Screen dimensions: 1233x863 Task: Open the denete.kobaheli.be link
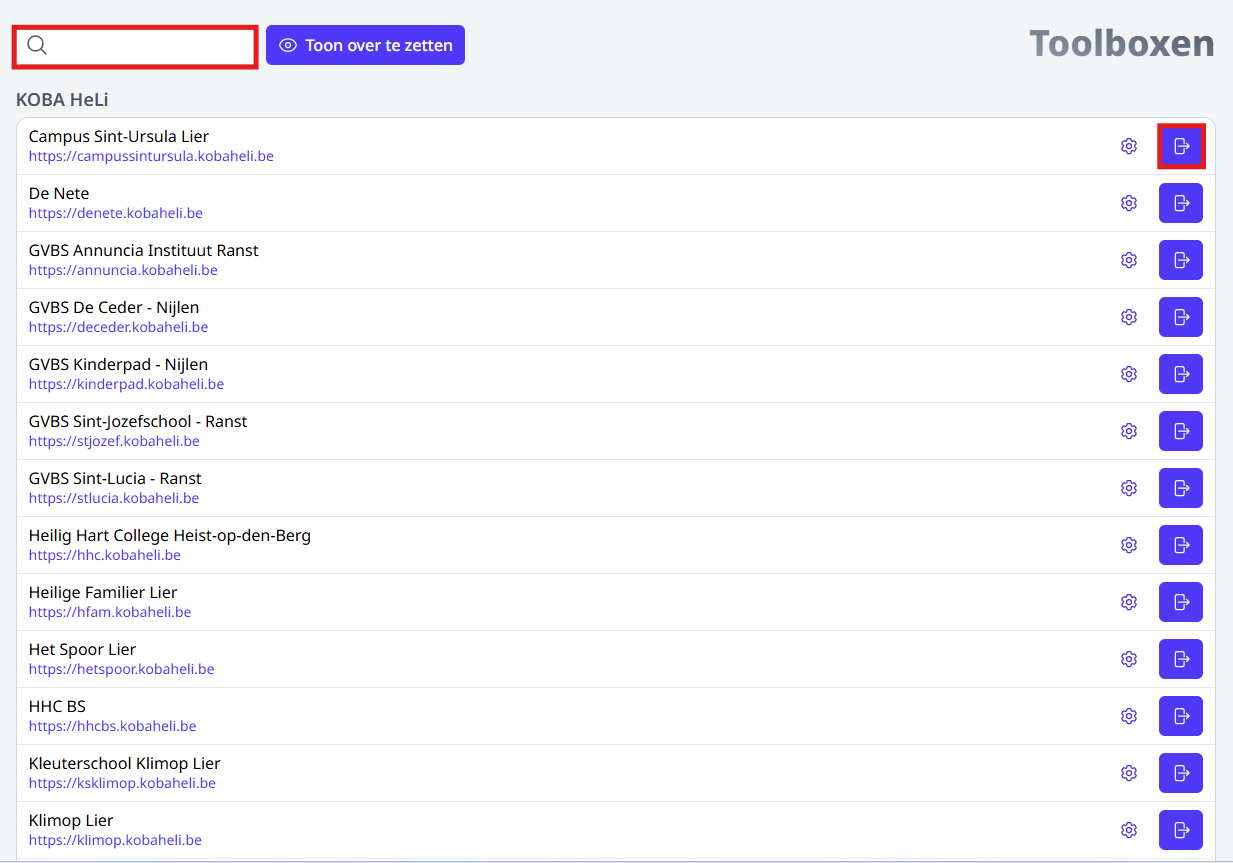click(116, 213)
